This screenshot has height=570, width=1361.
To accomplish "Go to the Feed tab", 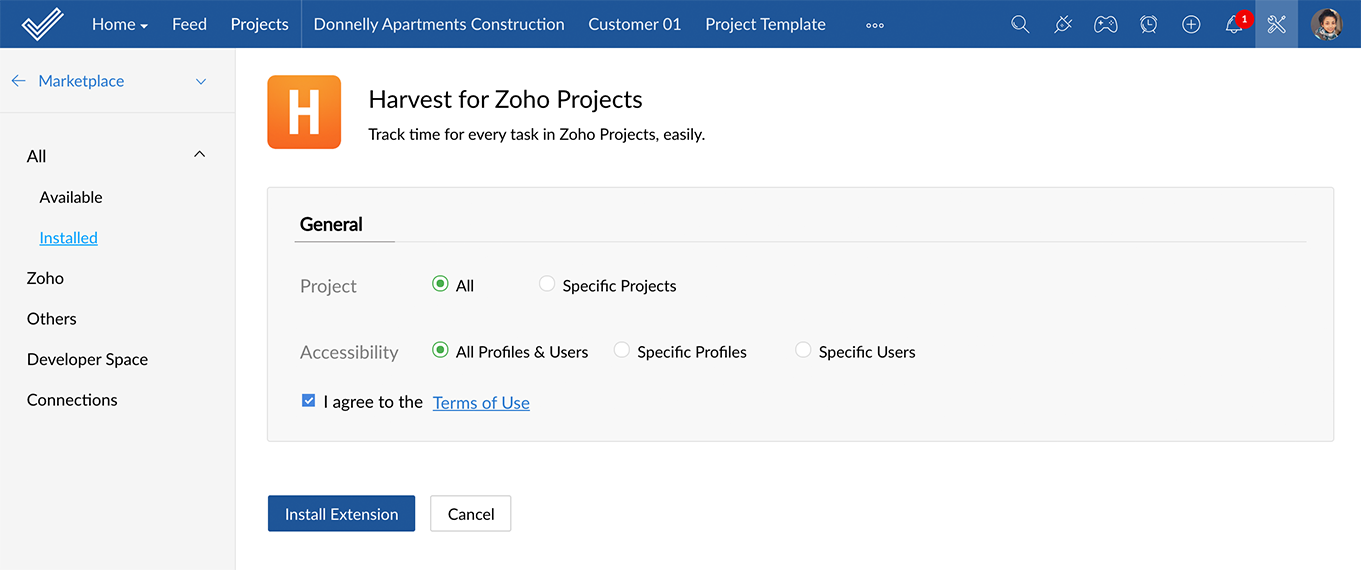I will (189, 24).
